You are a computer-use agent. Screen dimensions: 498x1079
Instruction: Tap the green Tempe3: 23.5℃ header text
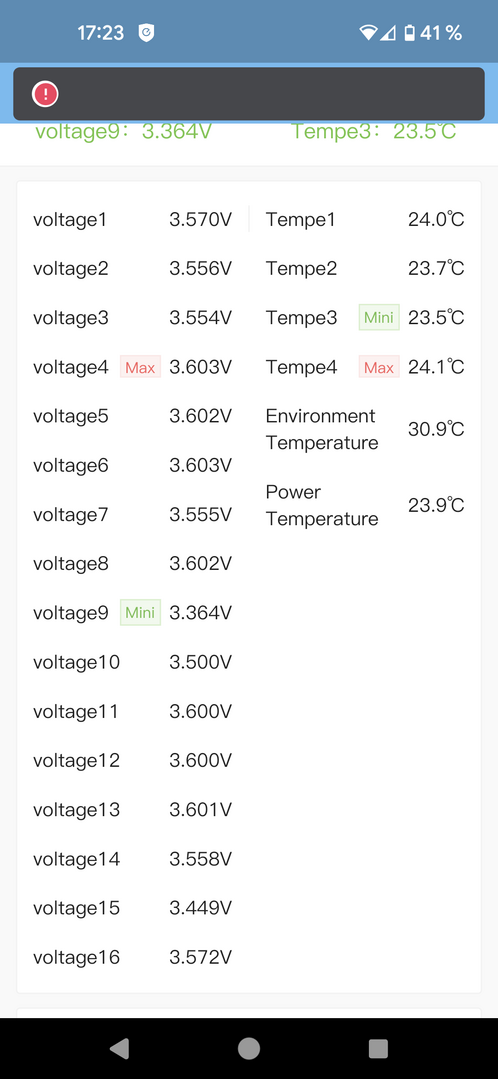[374, 131]
